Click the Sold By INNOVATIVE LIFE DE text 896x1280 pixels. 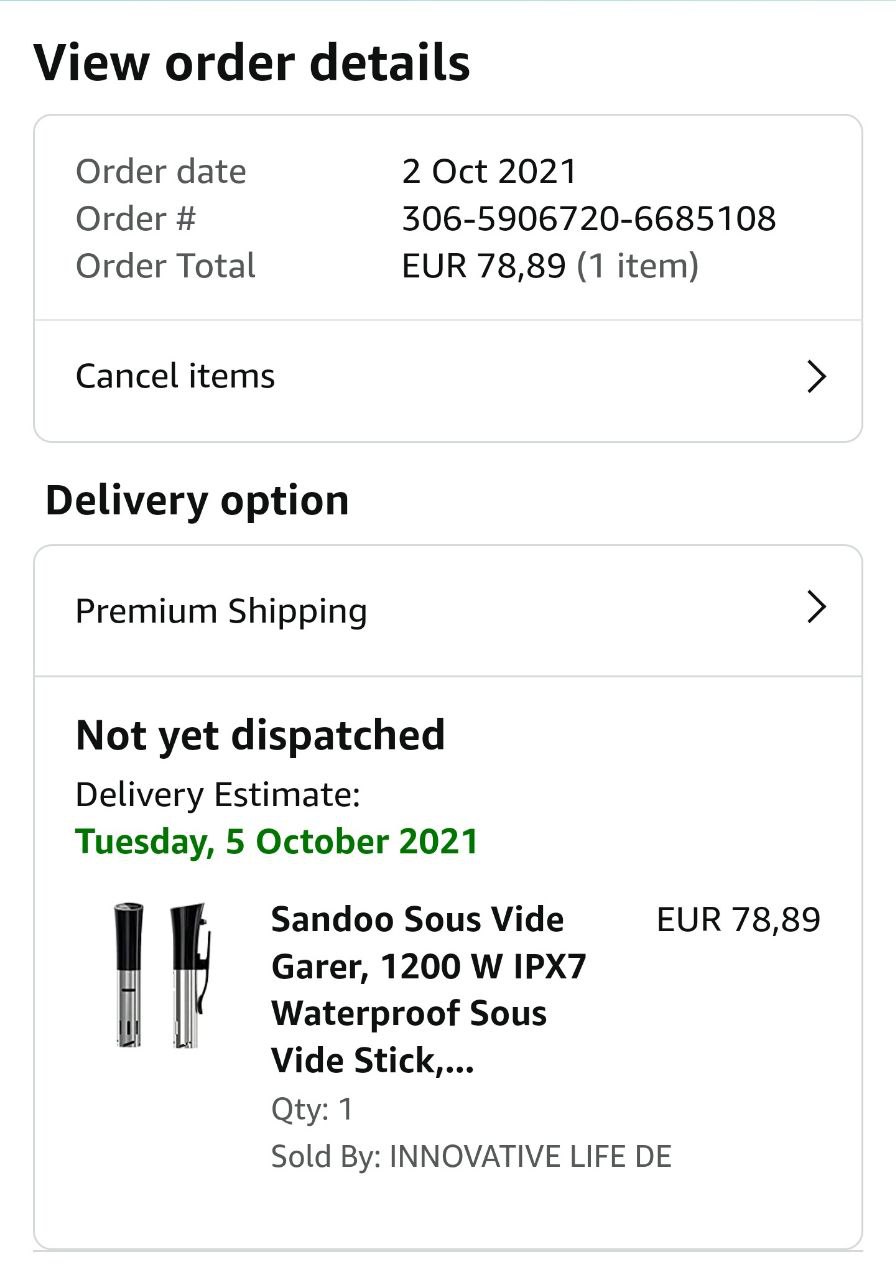(471, 1157)
